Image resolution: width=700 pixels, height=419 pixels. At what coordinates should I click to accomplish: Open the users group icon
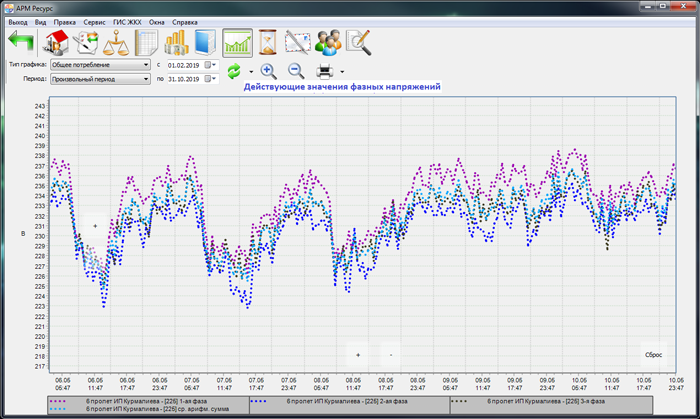[327, 42]
